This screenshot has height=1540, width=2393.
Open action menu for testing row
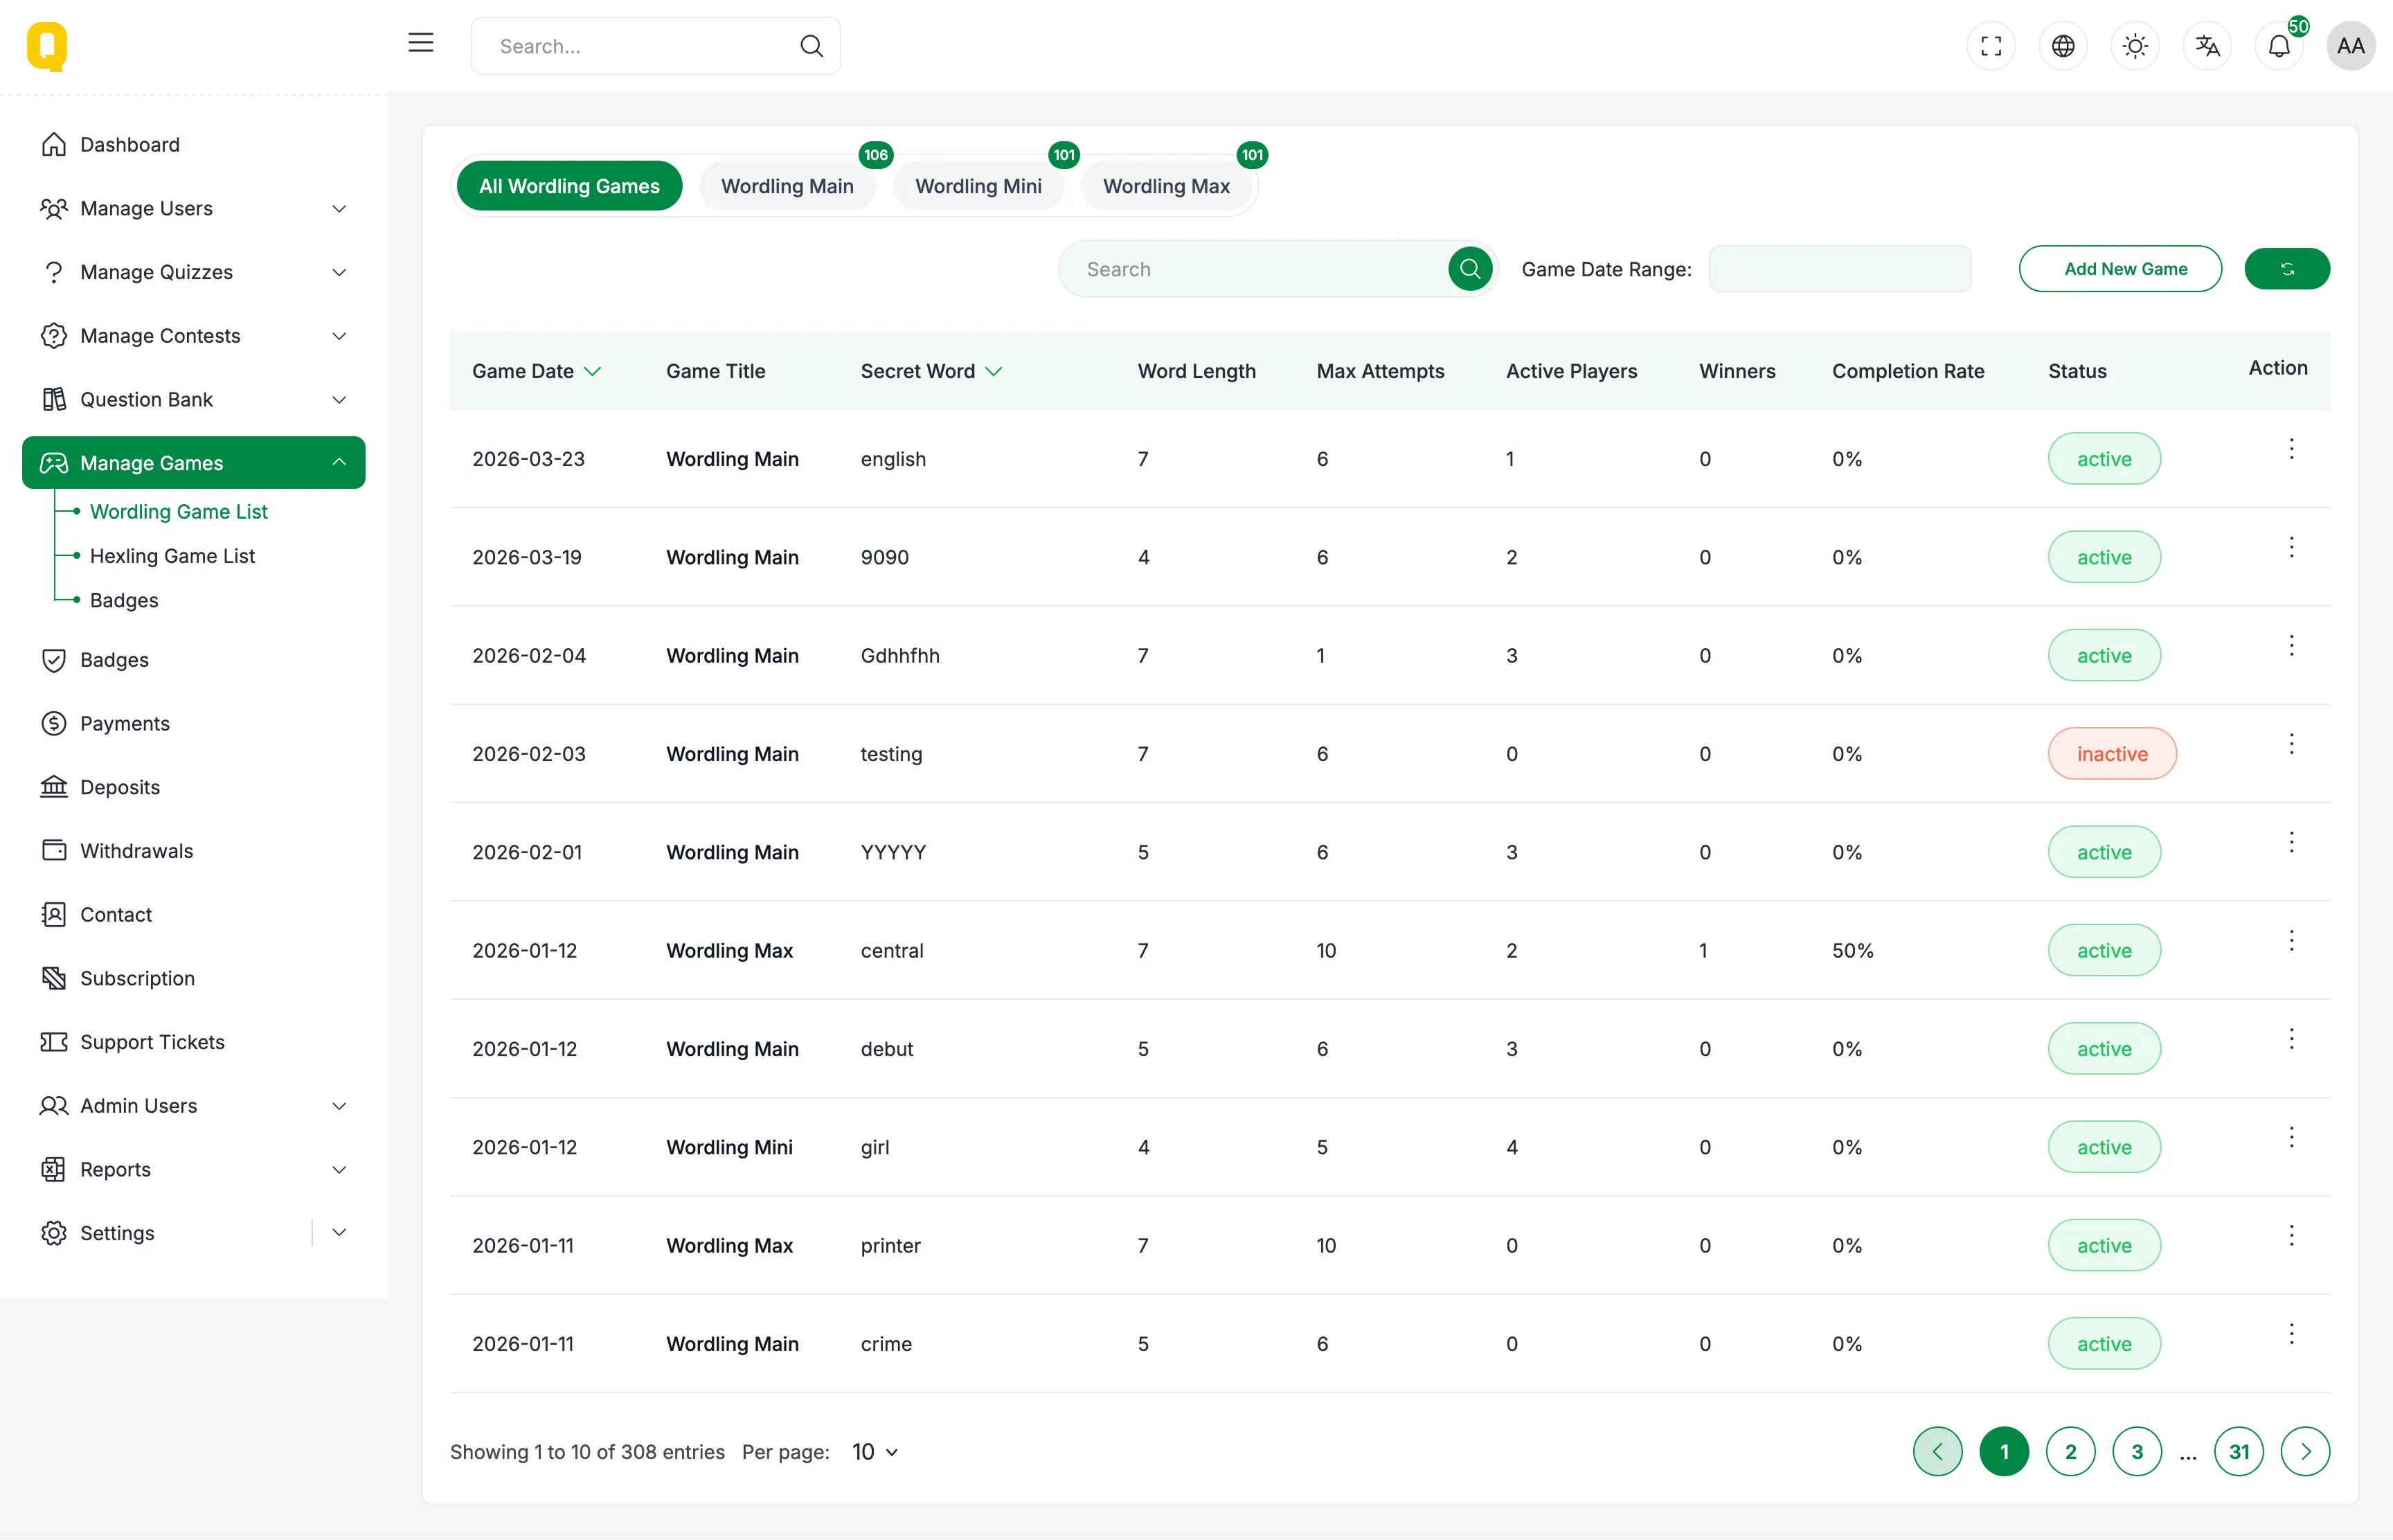click(x=2290, y=744)
